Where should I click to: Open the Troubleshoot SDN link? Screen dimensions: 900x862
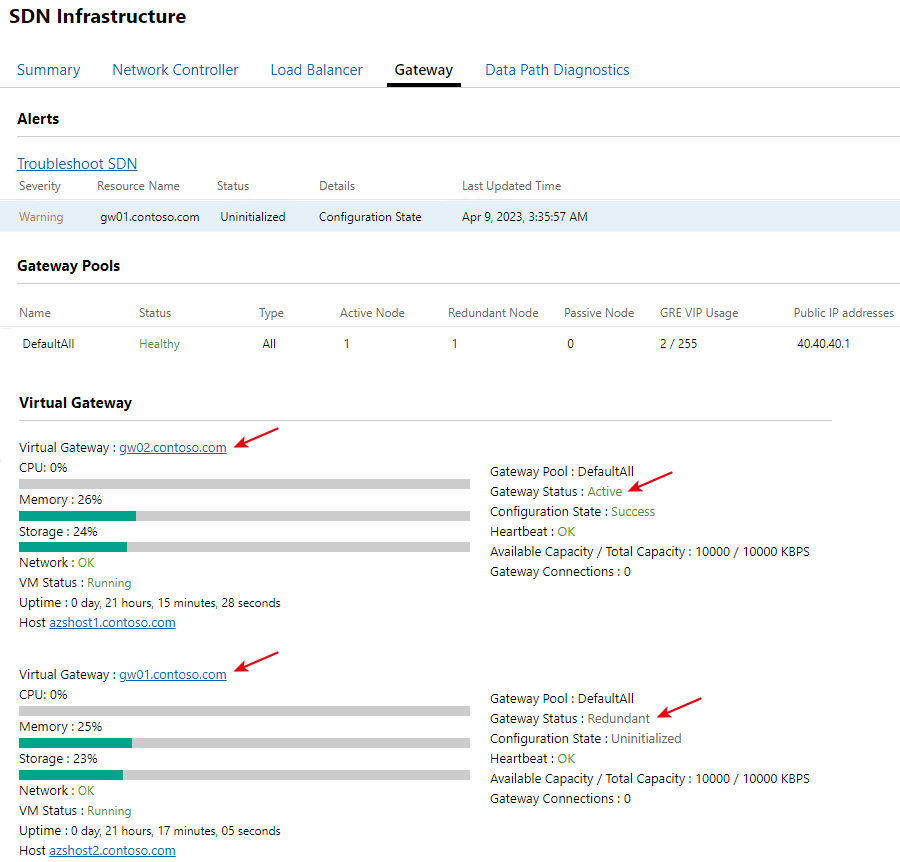(x=77, y=164)
